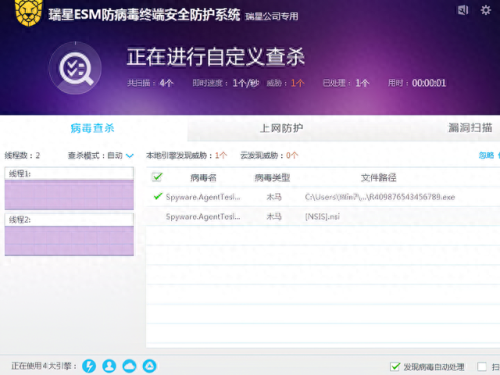Screen dimensions: 500x375
Task: Click the 忽略 link
Action: pyautogui.click(x=486, y=155)
